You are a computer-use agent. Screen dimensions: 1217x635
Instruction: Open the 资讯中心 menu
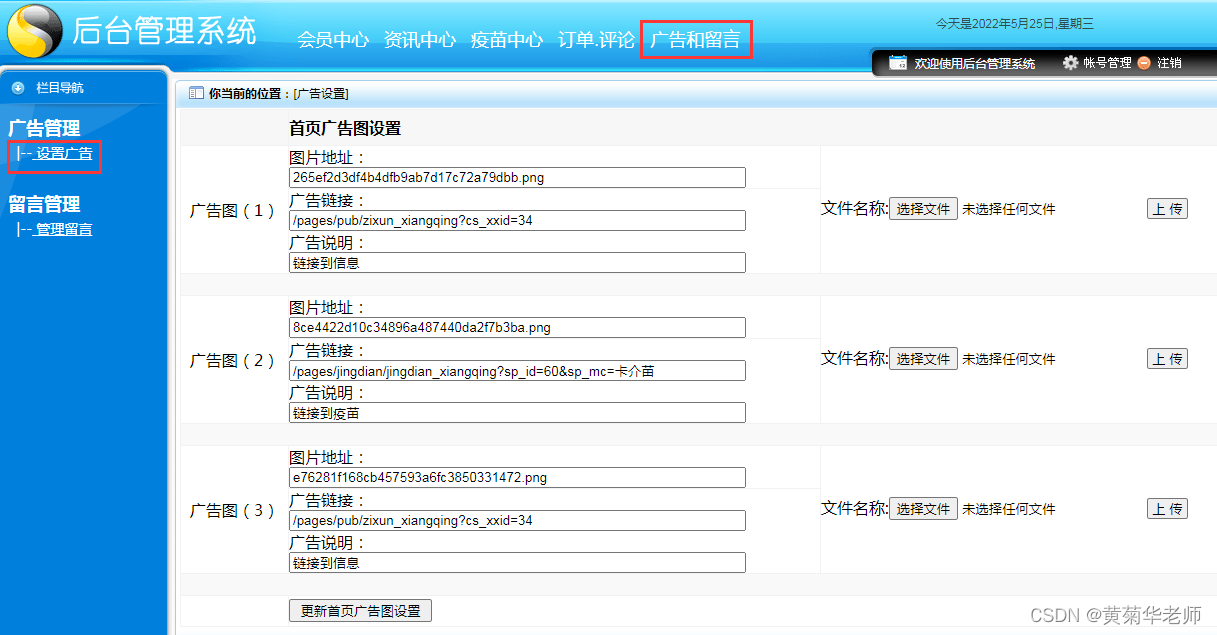pyautogui.click(x=420, y=40)
